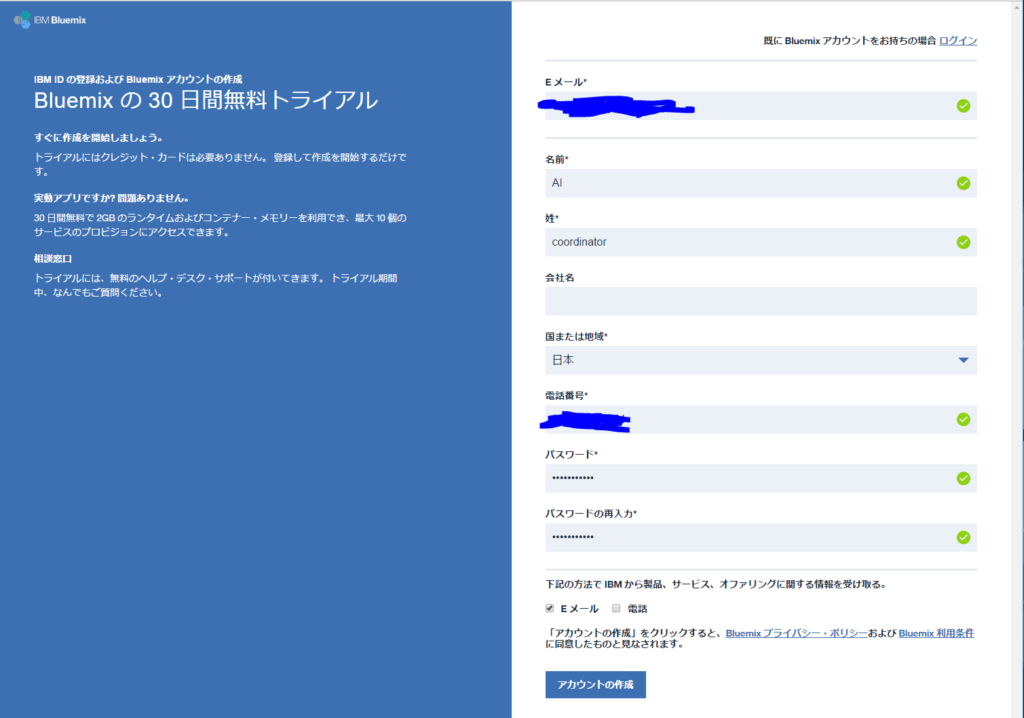Click the 会社名 field label

point(560,278)
